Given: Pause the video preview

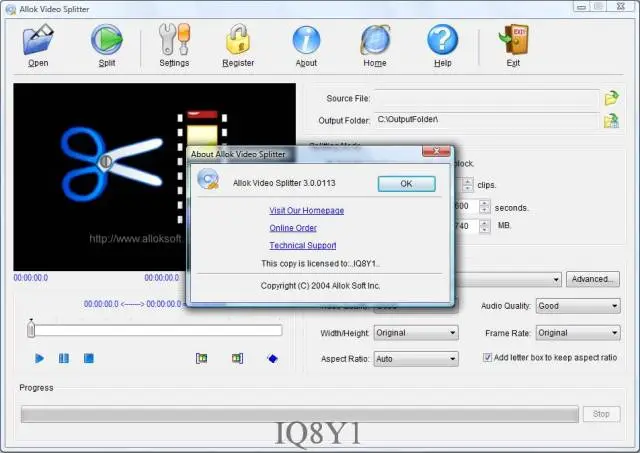Looking at the screenshot, I should (64, 358).
